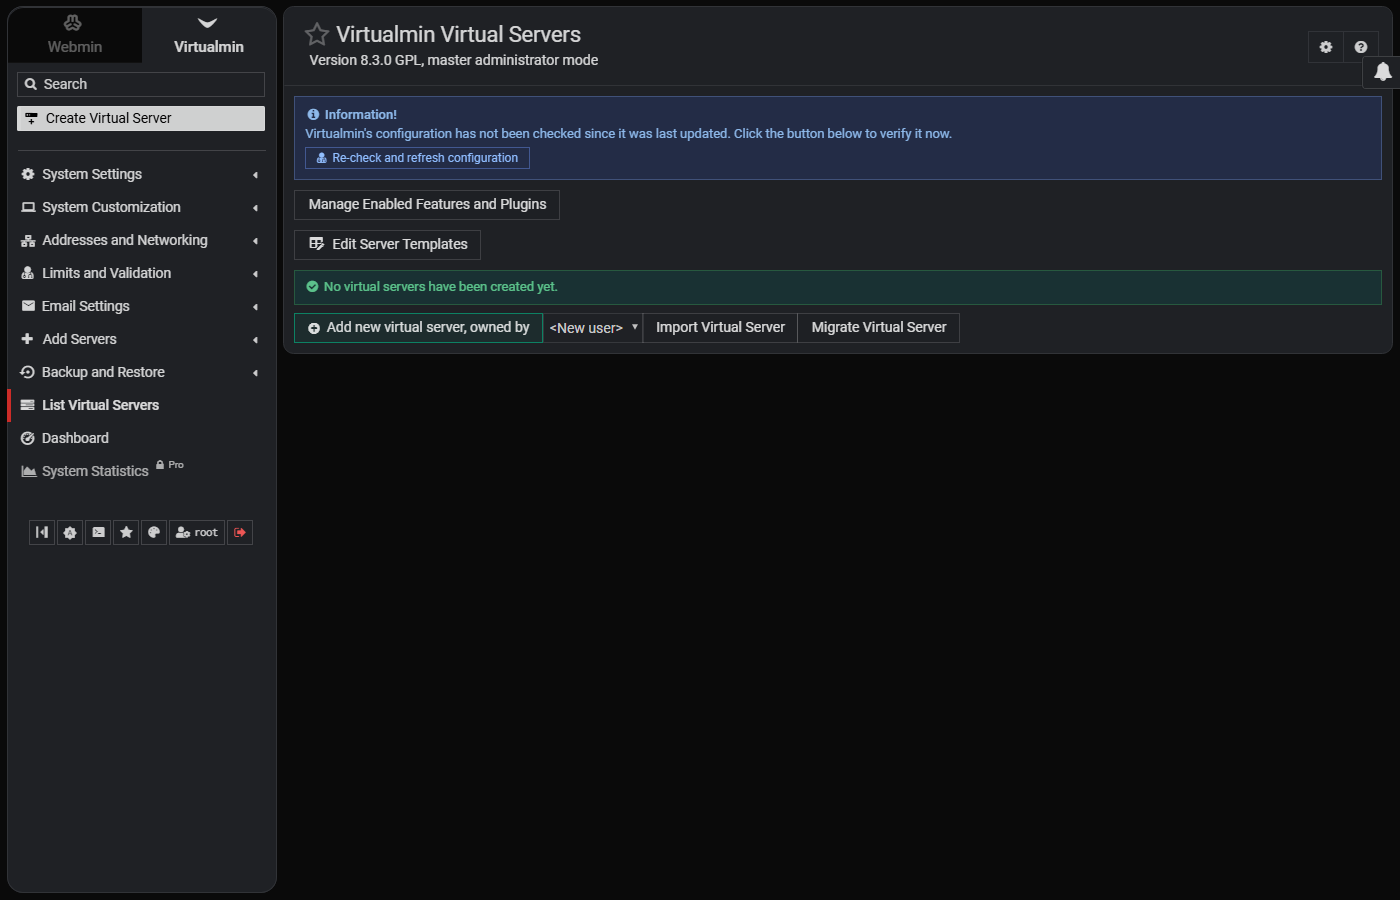Collapse the sidebar with the navigation toggle icon
1400x900 pixels.
pos(42,533)
